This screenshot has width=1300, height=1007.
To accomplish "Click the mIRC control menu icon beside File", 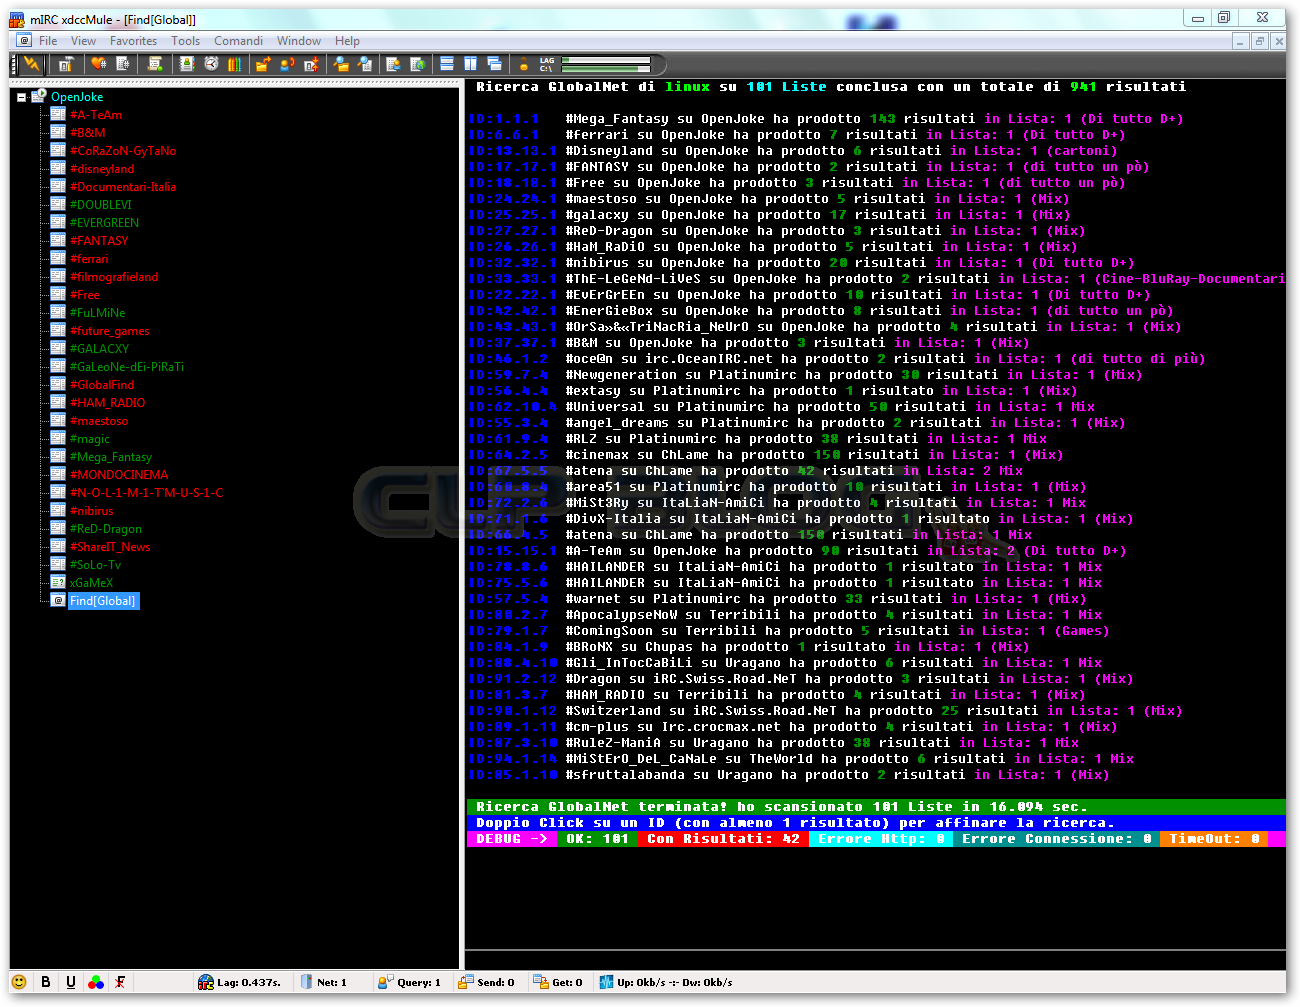I will 24,41.
